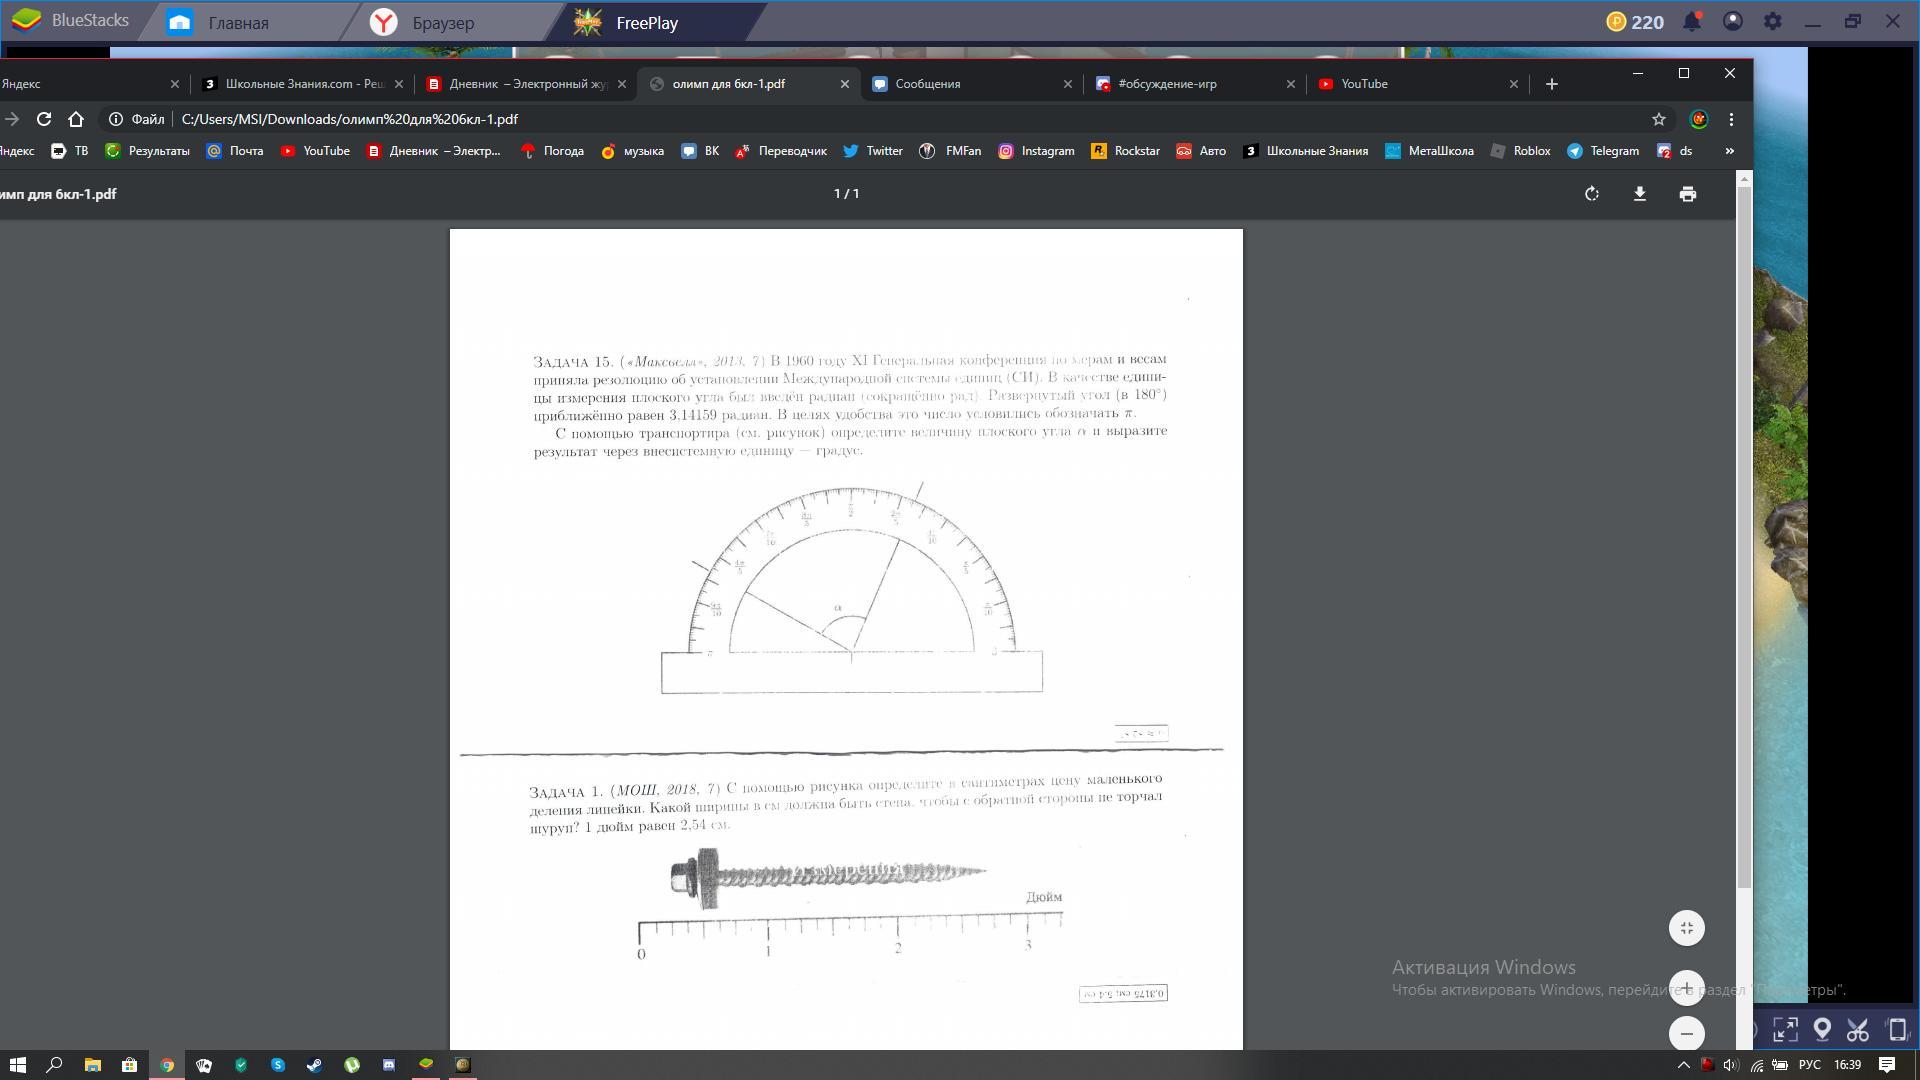Show more bookmarks with the chevron
The width and height of the screenshot is (1920, 1080).
coord(1729,151)
